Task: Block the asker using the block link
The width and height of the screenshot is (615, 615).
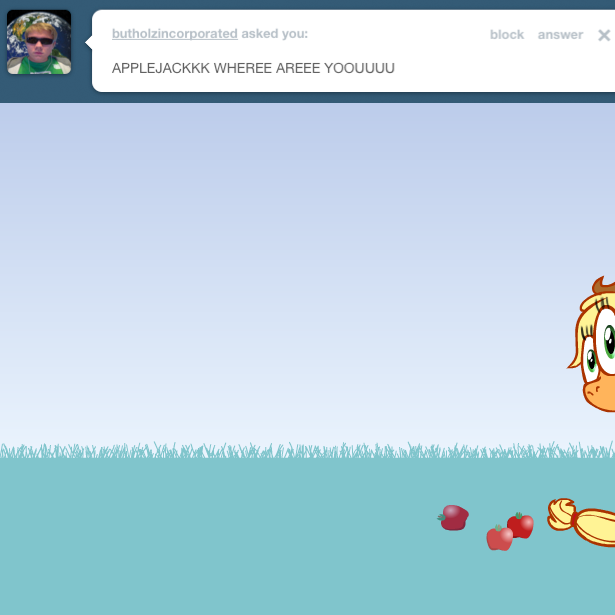Action: (507, 35)
